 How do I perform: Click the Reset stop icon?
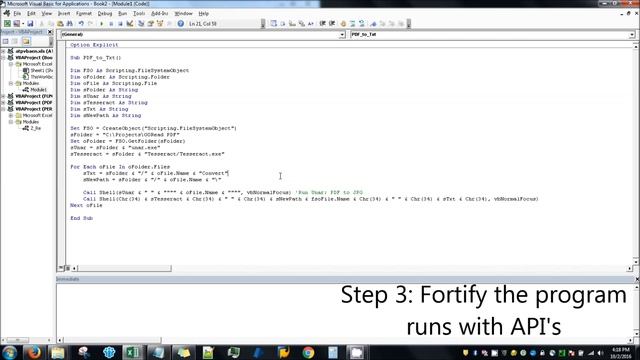pyautogui.click(x=120, y=24)
